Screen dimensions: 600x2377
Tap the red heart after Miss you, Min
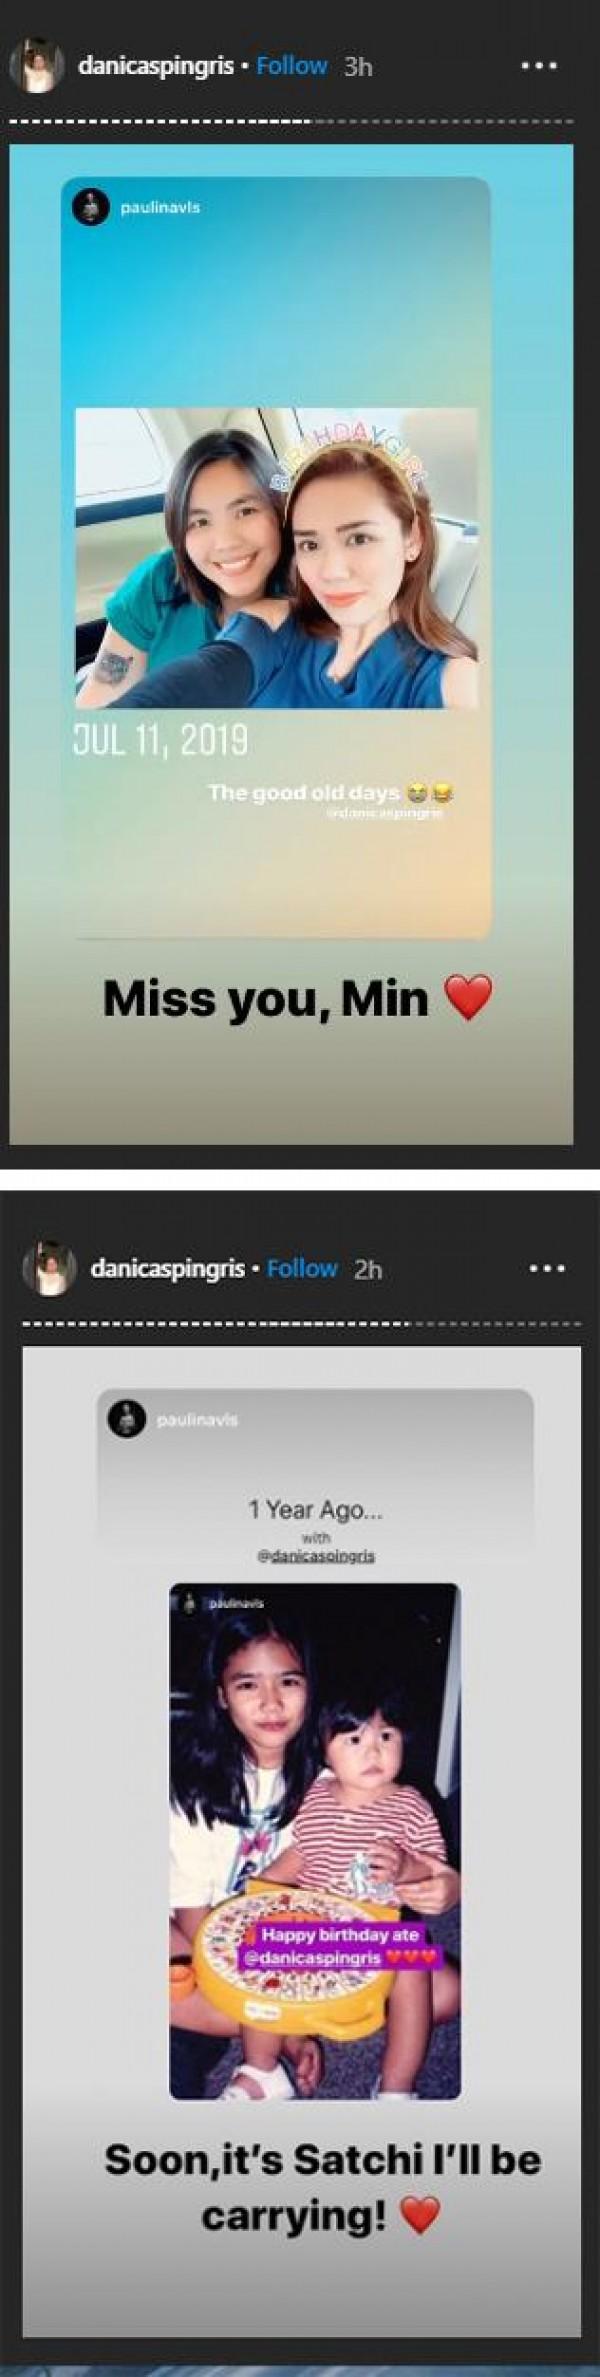tap(468, 999)
